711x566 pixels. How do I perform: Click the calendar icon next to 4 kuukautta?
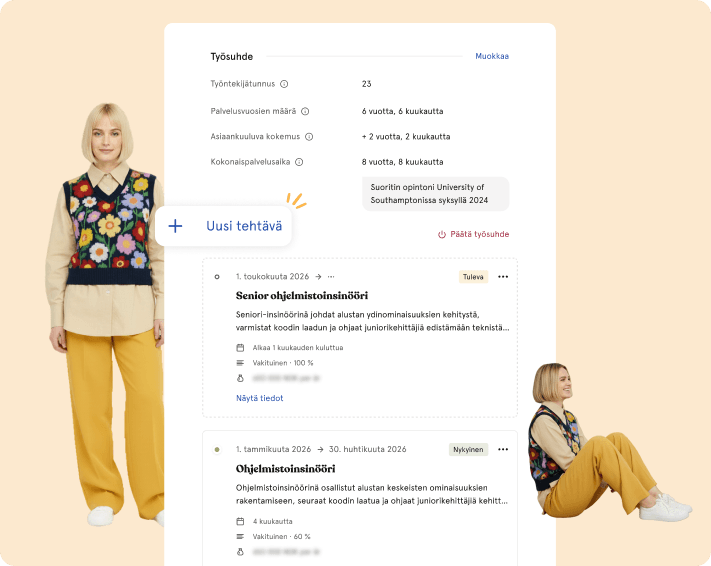[240, 521]
